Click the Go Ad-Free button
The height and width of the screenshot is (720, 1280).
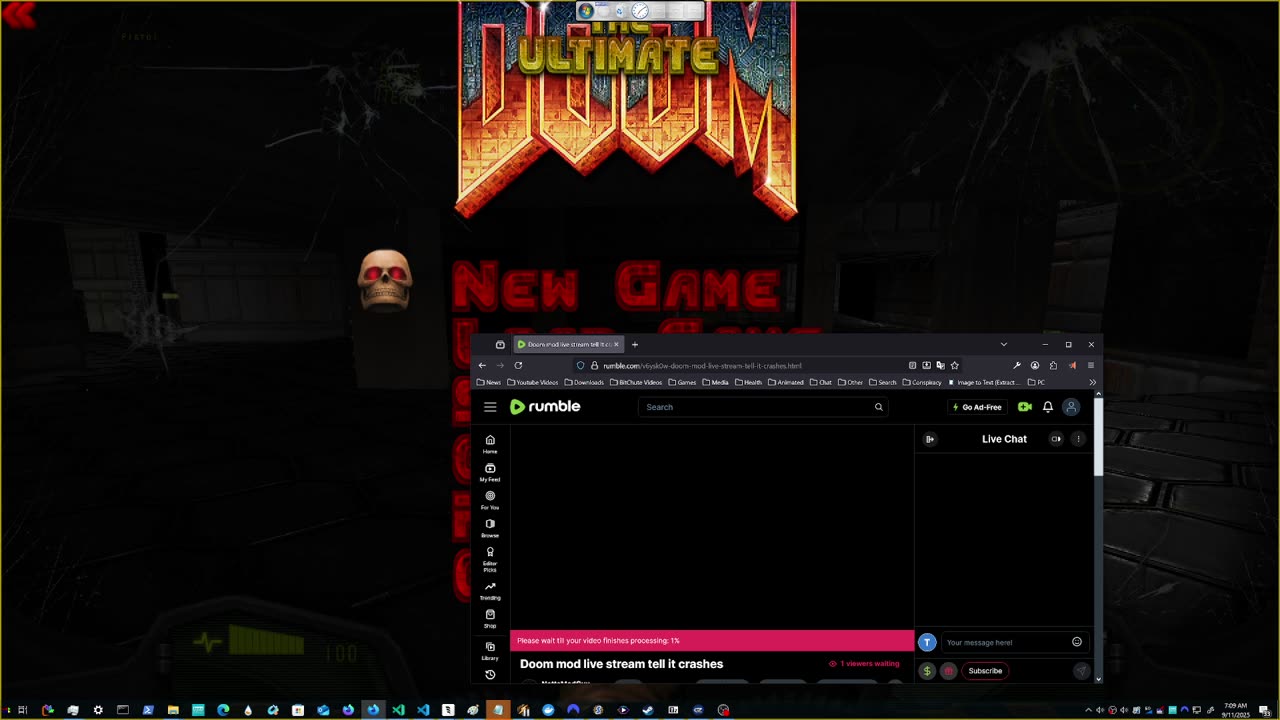point(977,407)
